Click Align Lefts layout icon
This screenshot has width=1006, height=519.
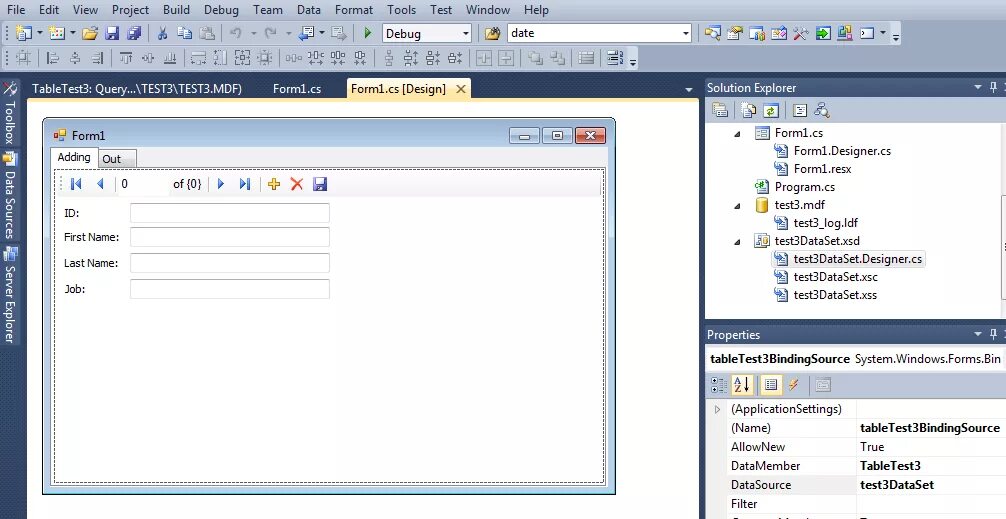pos(53,58)
